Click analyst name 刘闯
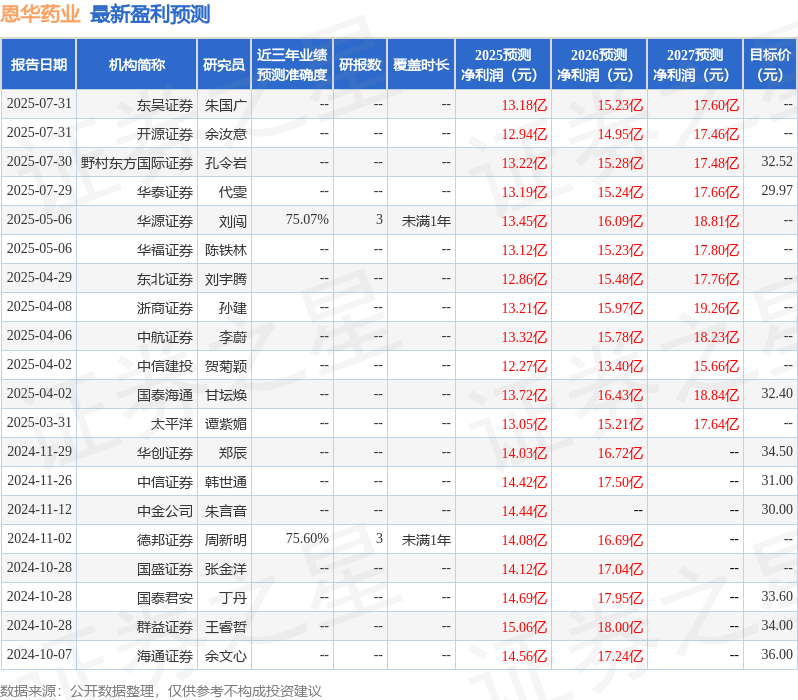This screenshot has width=798, height=700. (x=233, y=221)
